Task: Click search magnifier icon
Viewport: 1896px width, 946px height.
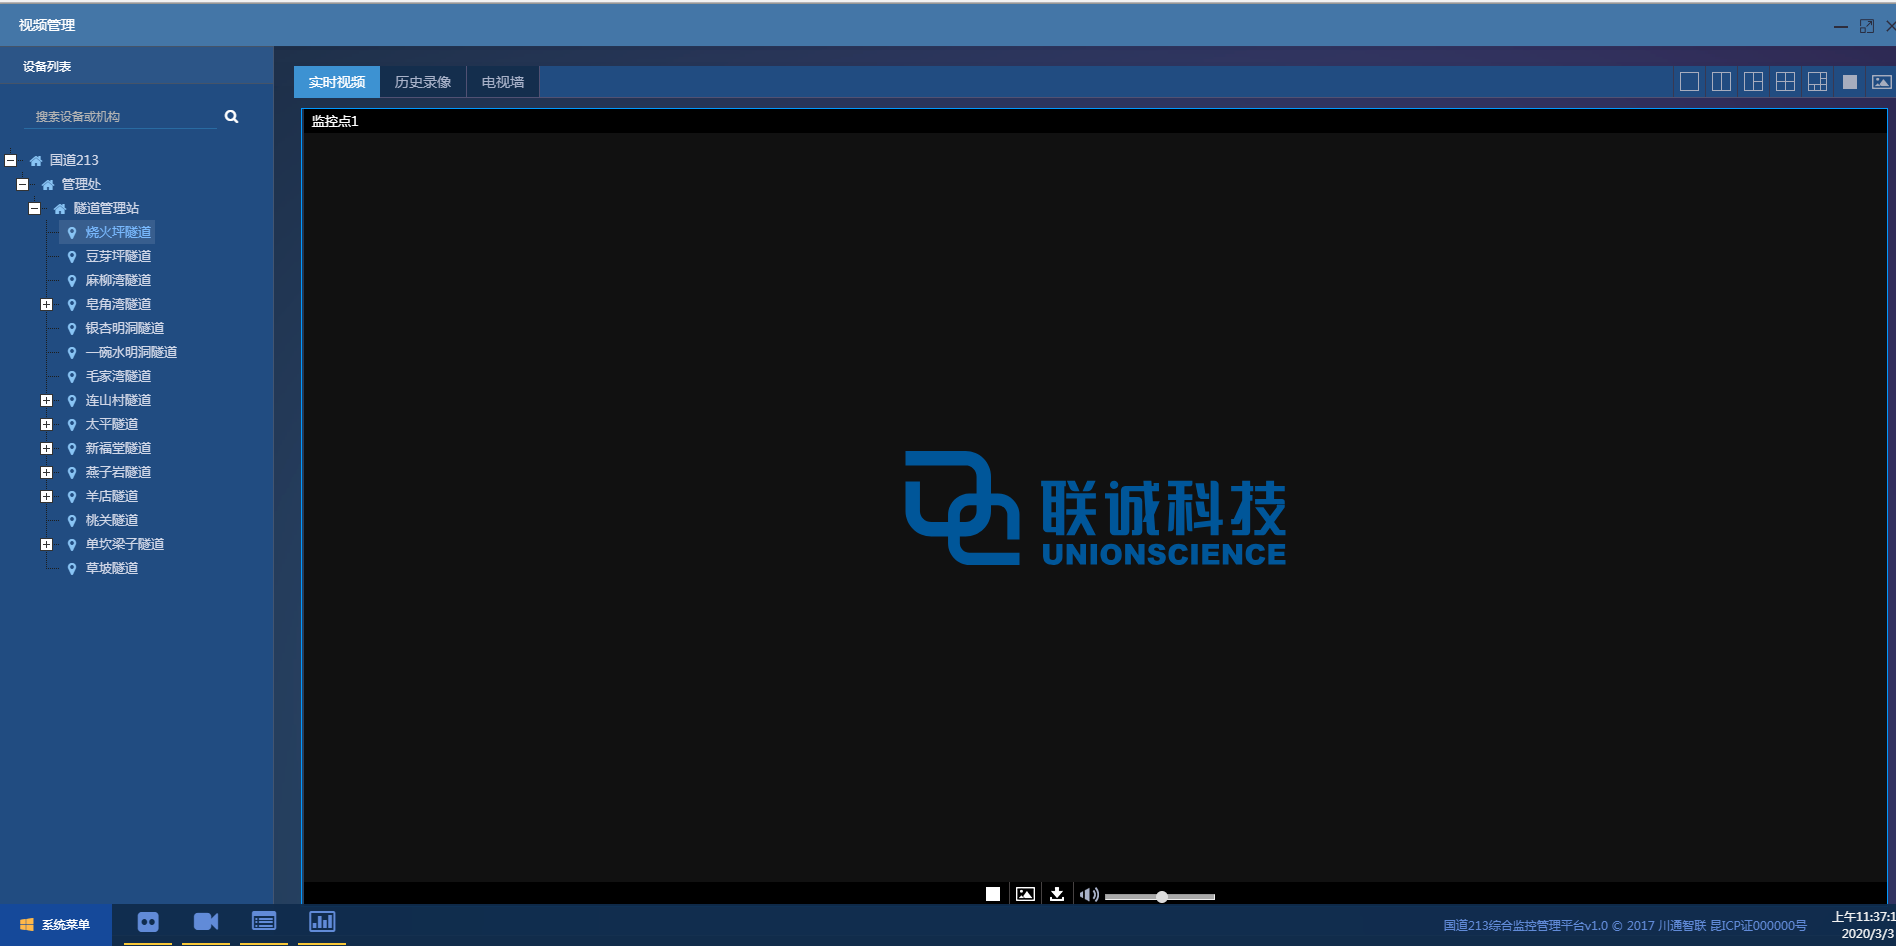Action: pyautogui.click(x=231, y=117)
